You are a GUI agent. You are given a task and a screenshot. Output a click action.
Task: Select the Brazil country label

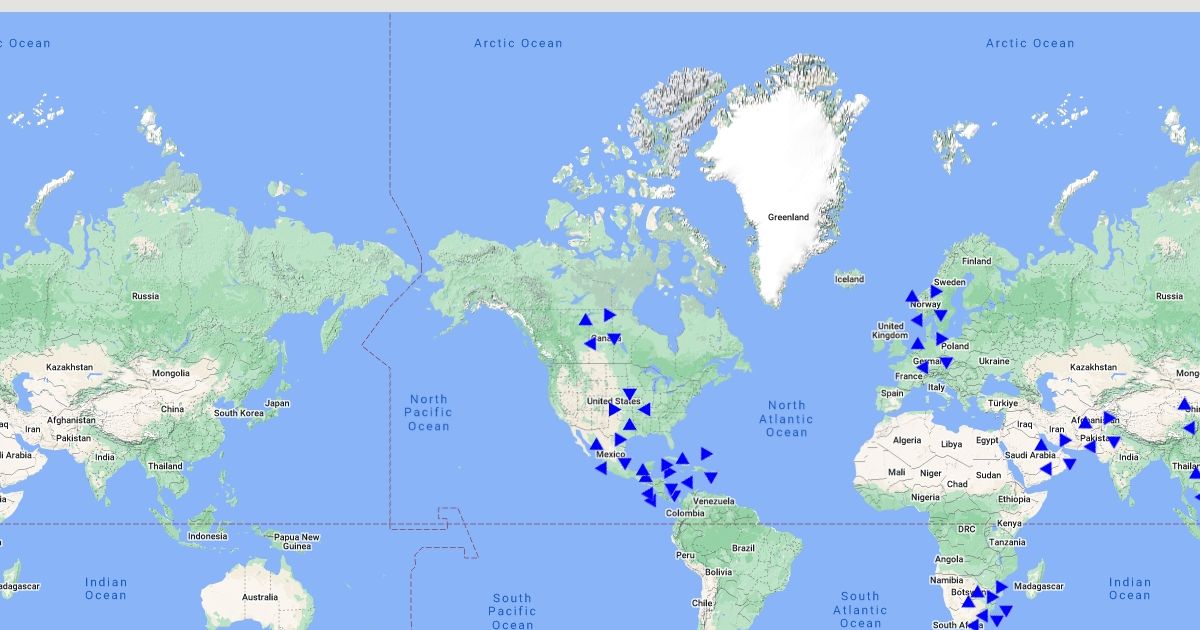pyautogui.click(x=743, y=548)
